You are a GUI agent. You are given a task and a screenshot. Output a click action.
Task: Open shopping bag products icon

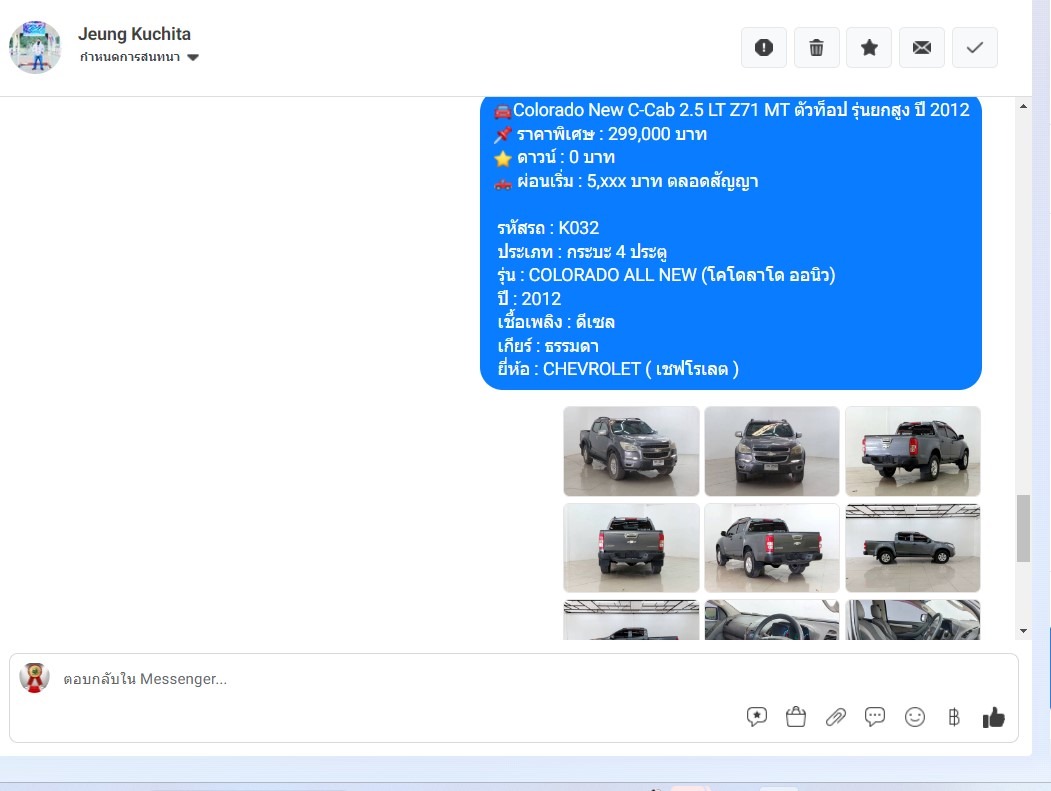(x=796, y=717)
